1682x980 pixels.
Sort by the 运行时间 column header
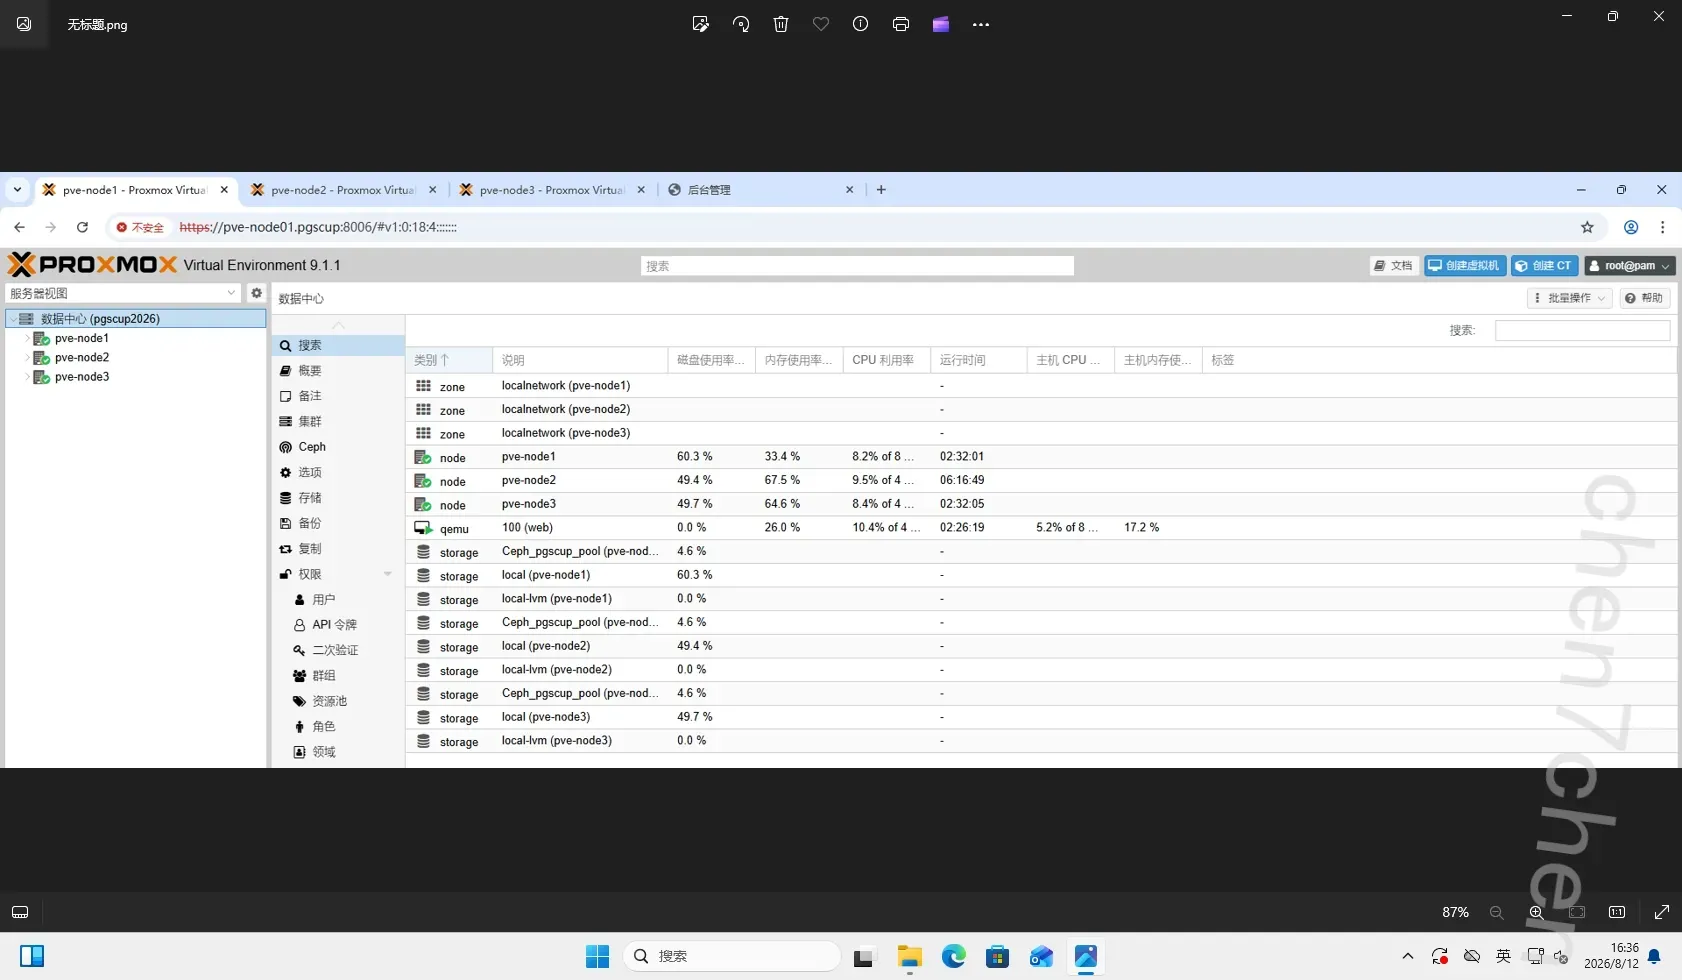coord(978,360)
